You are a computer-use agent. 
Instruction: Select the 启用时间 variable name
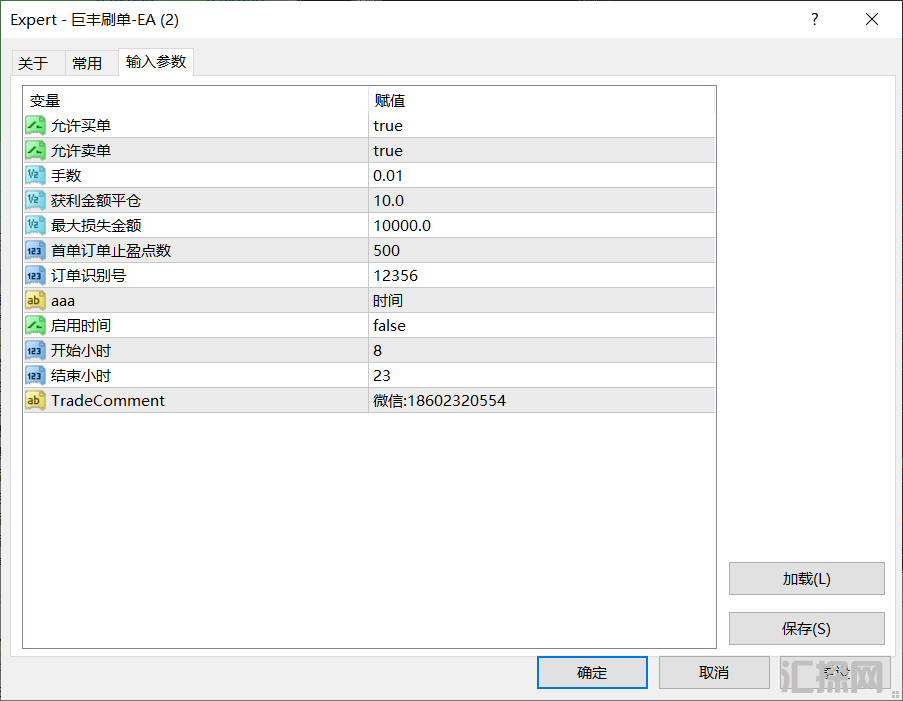[81, 325]
